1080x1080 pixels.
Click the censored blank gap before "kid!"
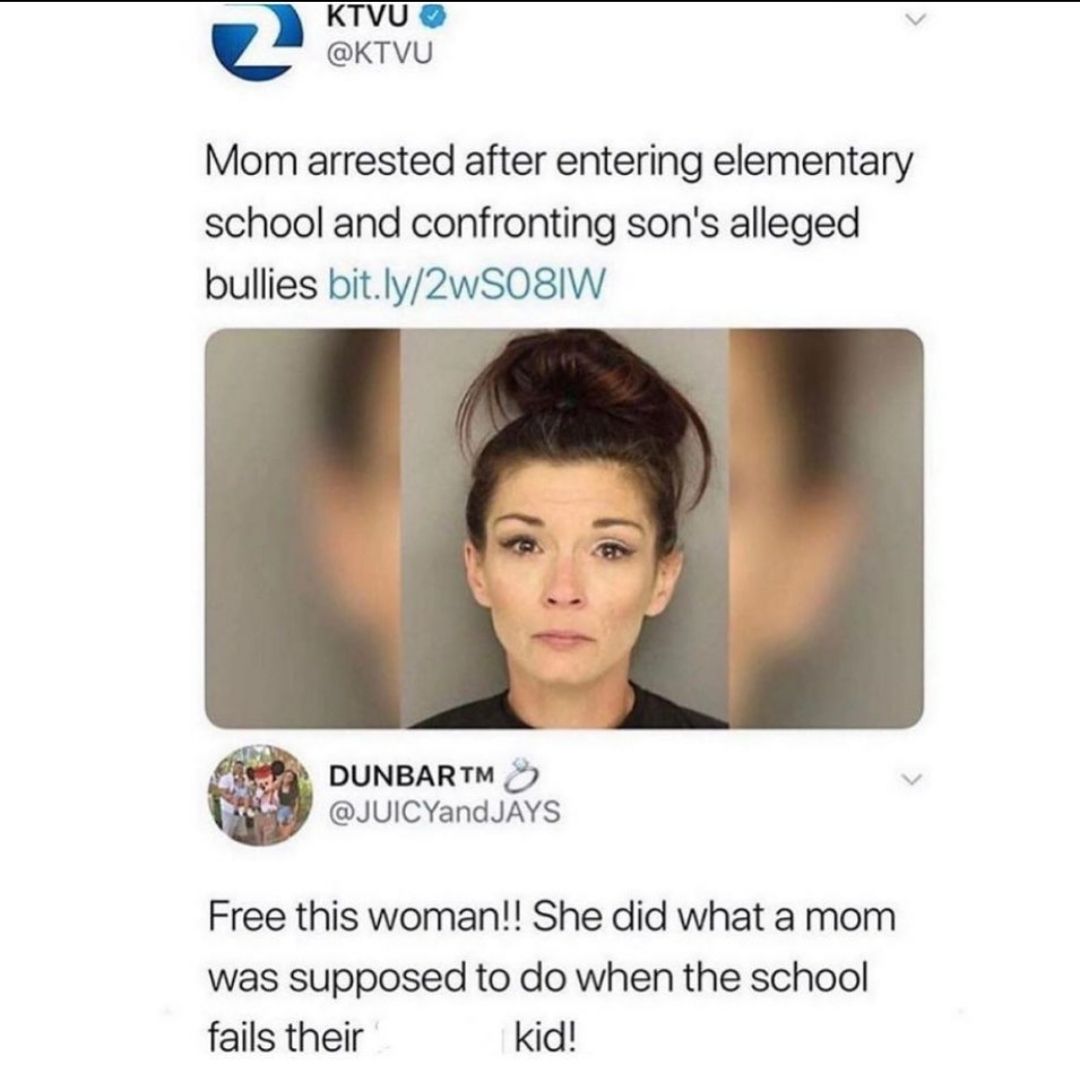tap(437, 1037)
